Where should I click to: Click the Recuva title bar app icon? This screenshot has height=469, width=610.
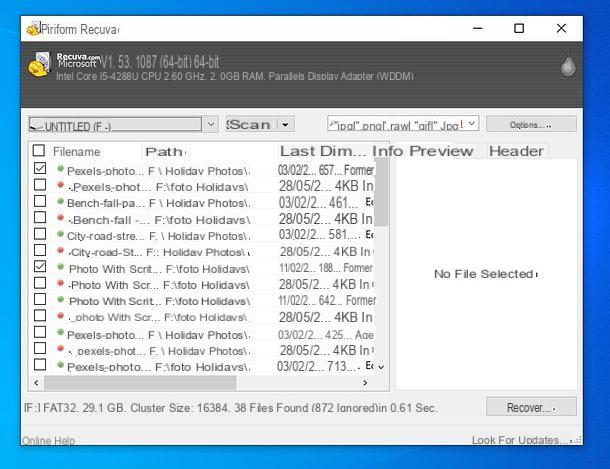(33, 29)
